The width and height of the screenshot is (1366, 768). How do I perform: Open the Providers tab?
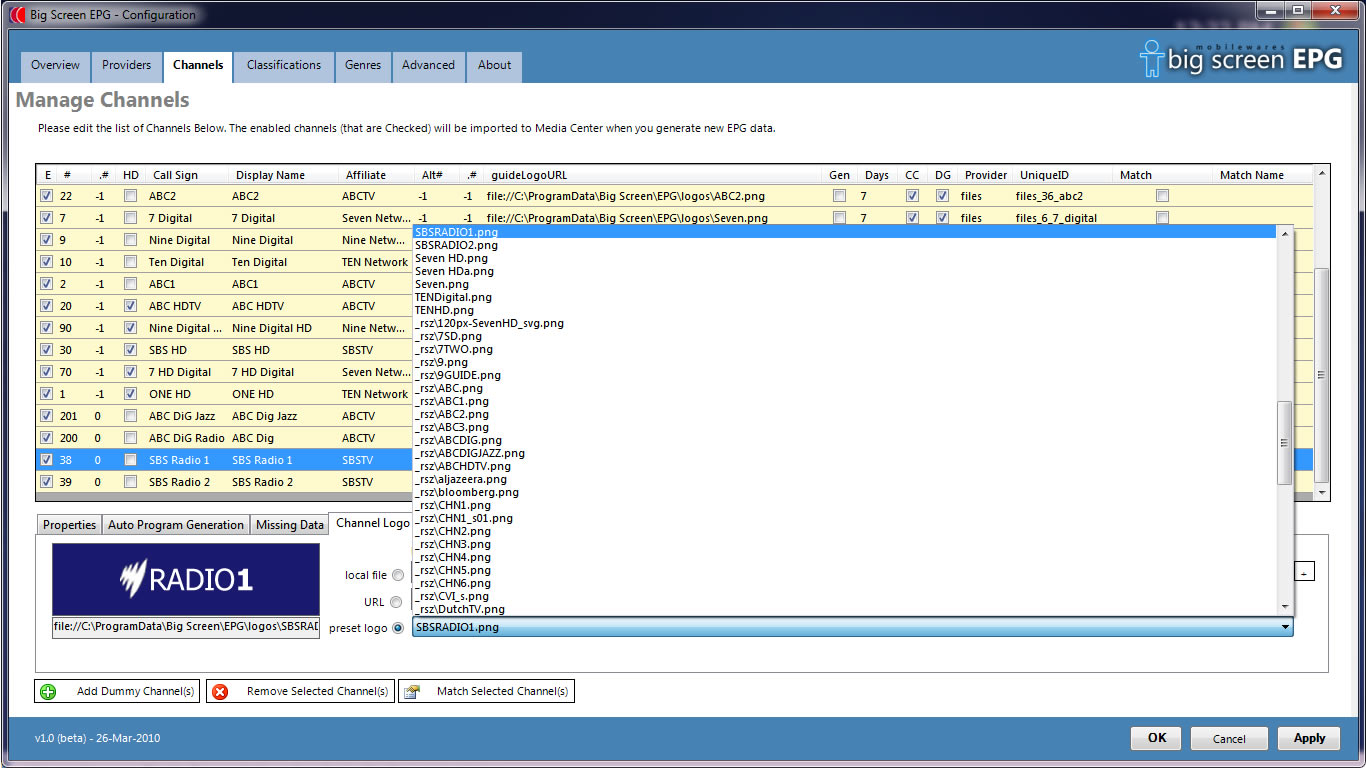click(x=126, y=66)
